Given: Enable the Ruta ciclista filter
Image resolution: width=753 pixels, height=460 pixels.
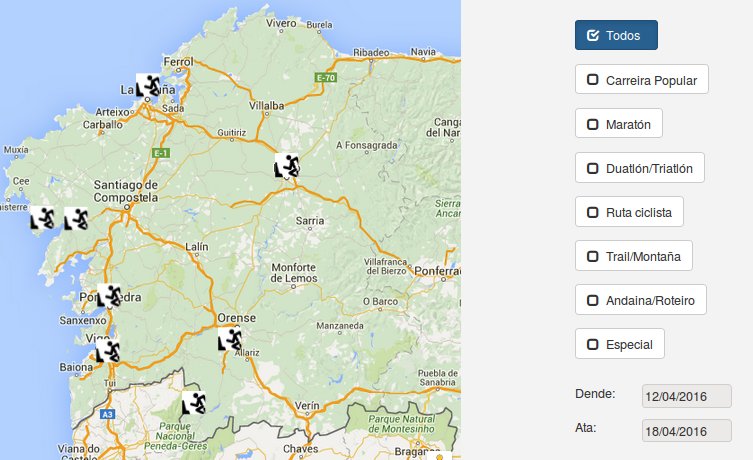Looking at the screenshot, I should coord(629,211).
